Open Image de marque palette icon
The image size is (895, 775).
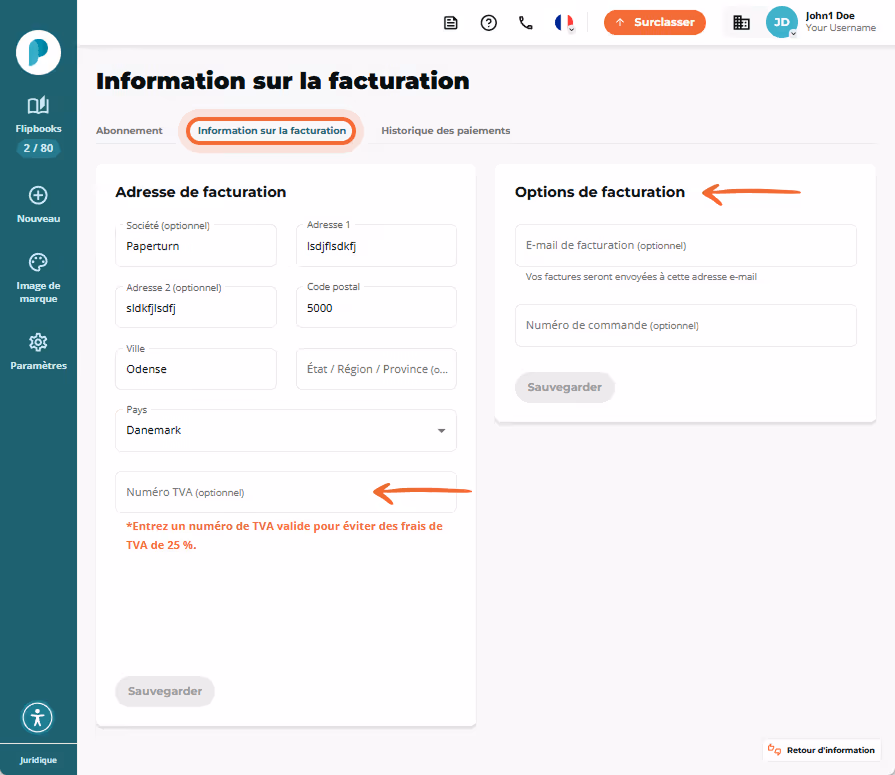tap(38, 263)
